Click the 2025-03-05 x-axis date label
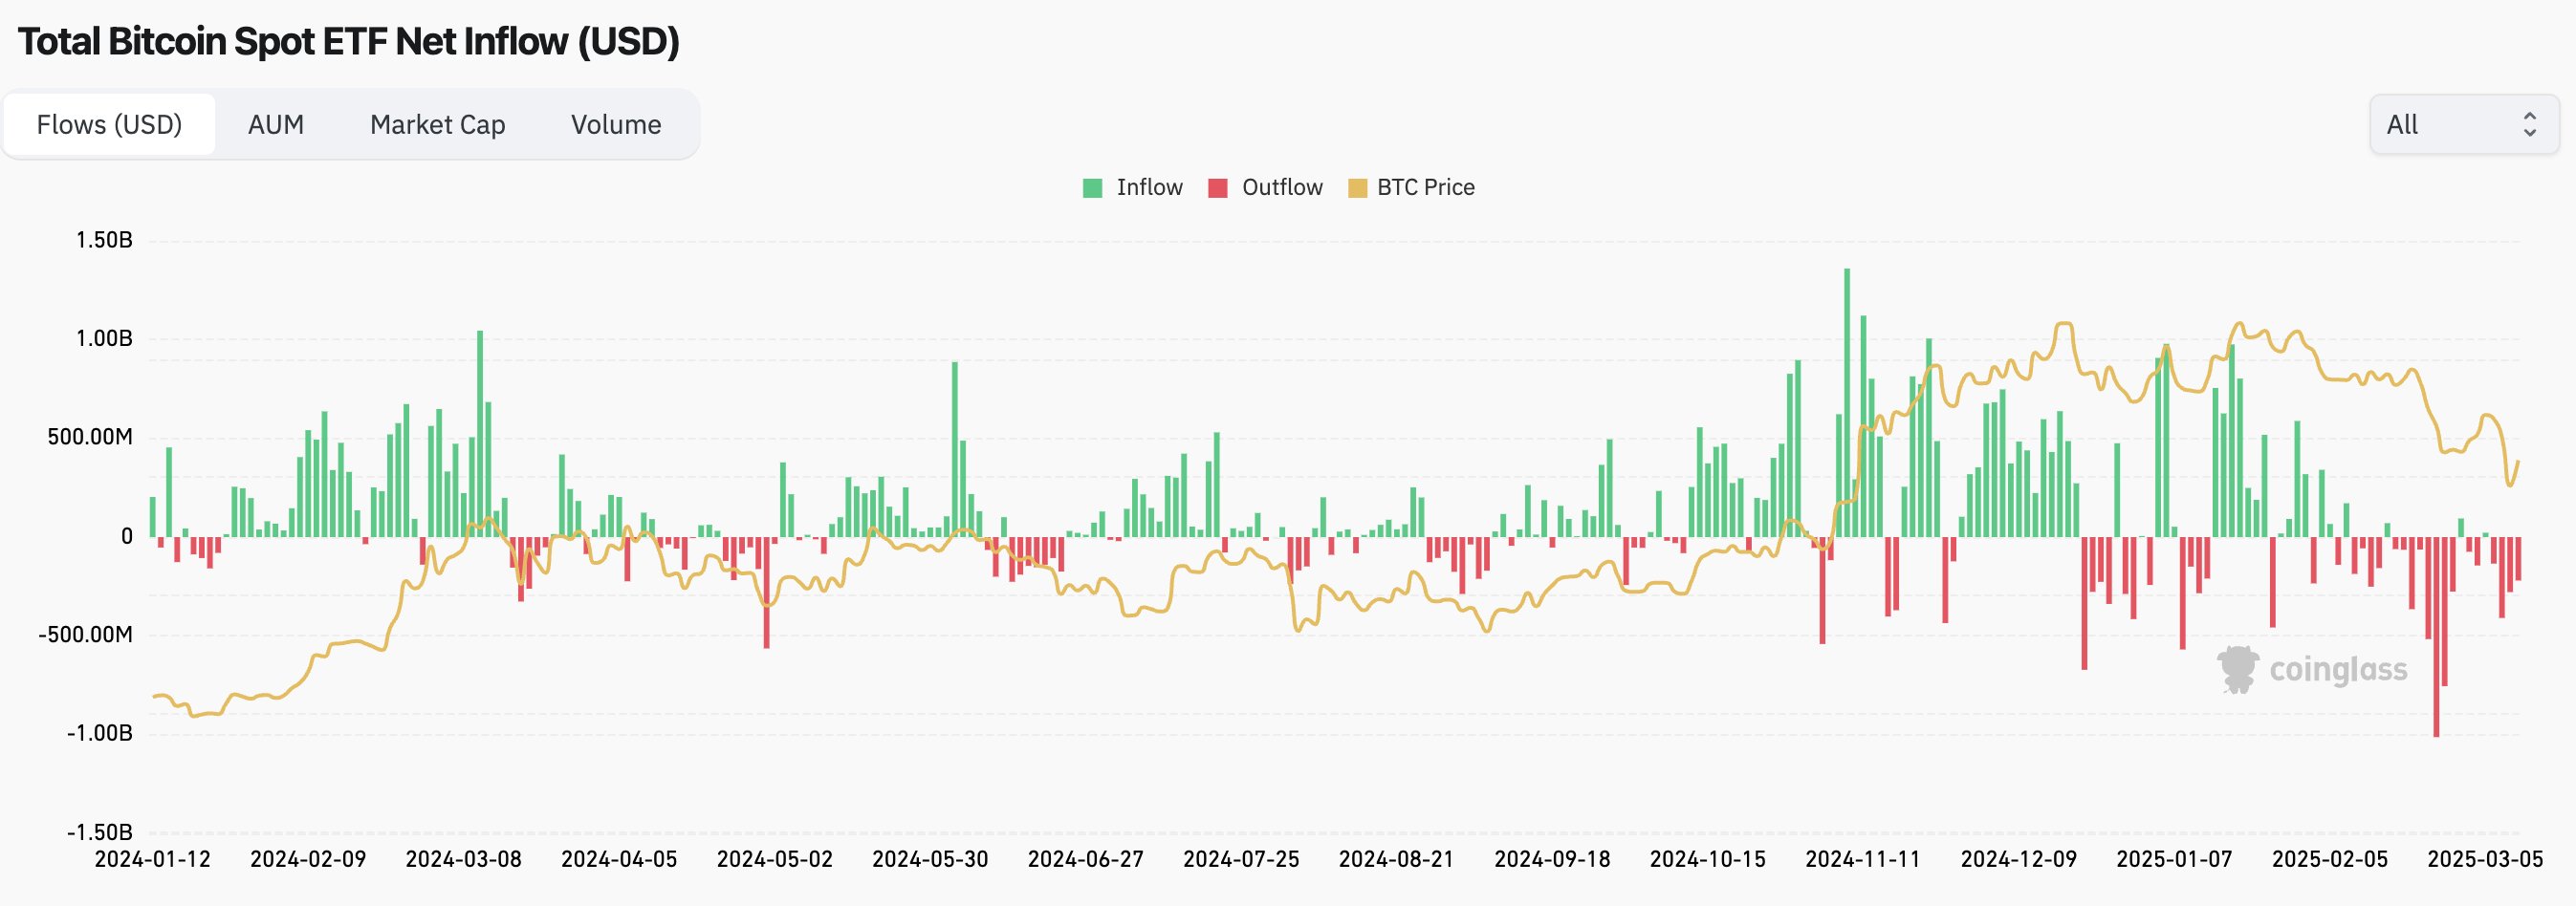The height and width of the screenshot is (906, 2576). (2484, 859)
